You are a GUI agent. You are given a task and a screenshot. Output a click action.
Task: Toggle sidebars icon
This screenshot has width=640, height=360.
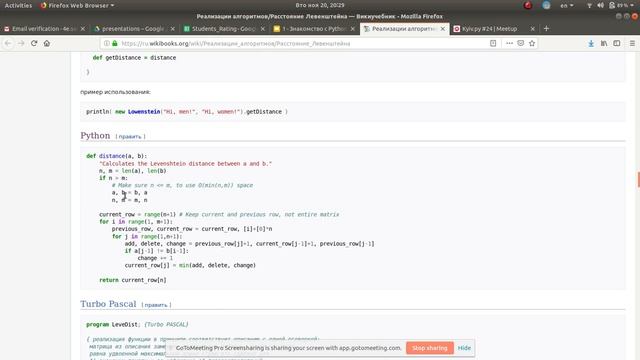tap(617, 43)
